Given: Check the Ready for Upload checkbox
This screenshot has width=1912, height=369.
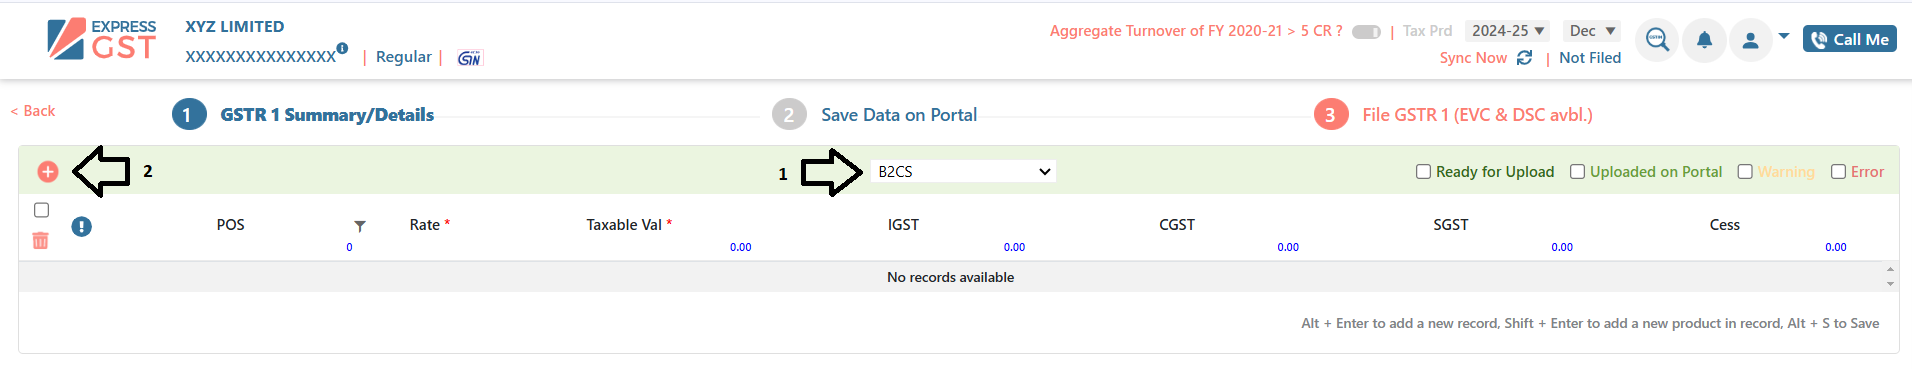Looking at the screenshot, I should tap(1423, 172).
